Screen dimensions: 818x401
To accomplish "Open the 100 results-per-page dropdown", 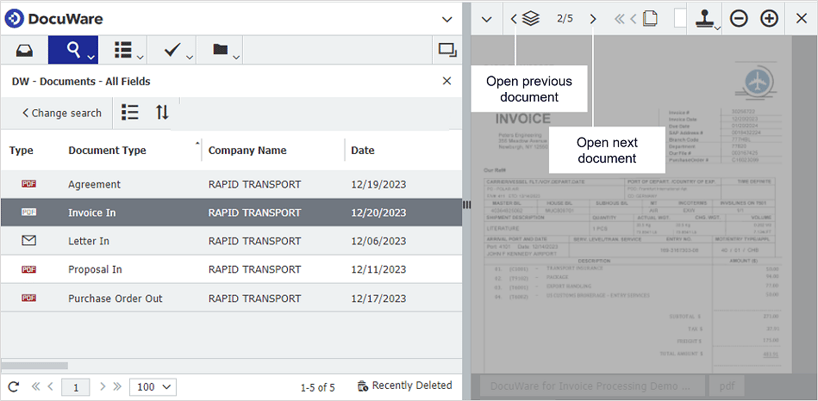I will pyautogui.click(x=154, y=386).
